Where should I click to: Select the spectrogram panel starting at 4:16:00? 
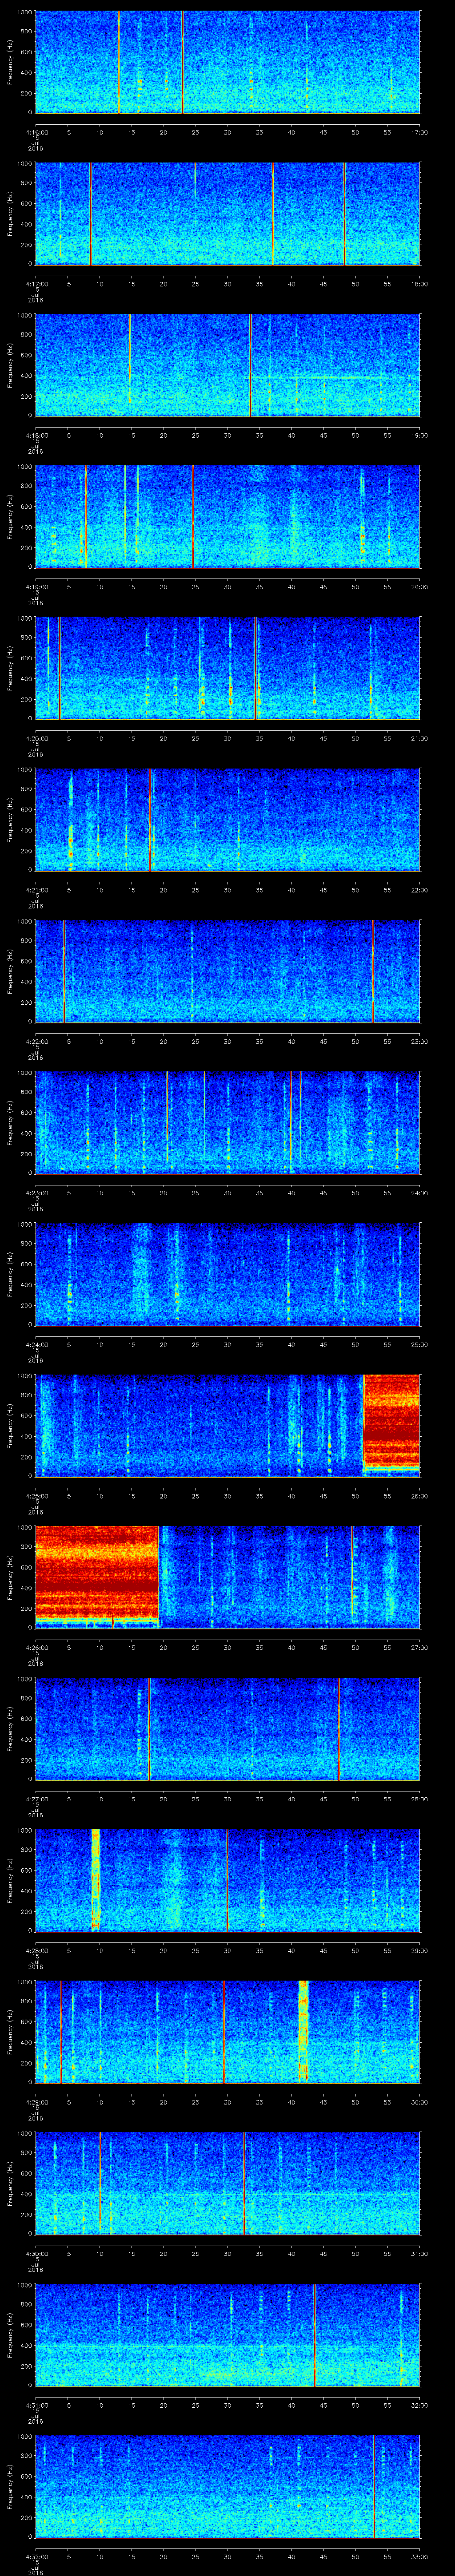[227, 62]
